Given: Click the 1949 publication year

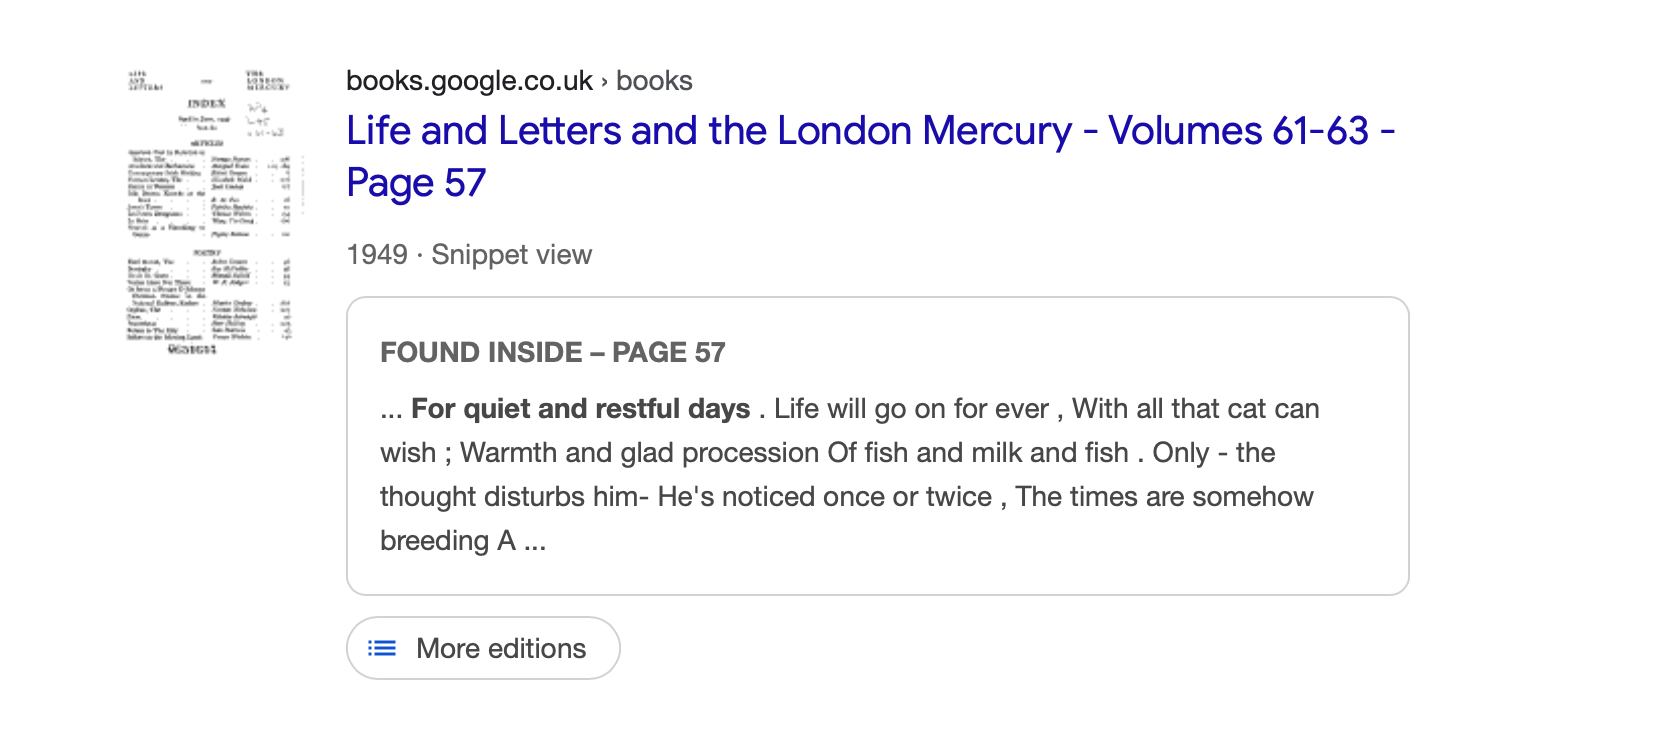Looking at the screenshot, I should pyautogui.click(x=377, y=255).
